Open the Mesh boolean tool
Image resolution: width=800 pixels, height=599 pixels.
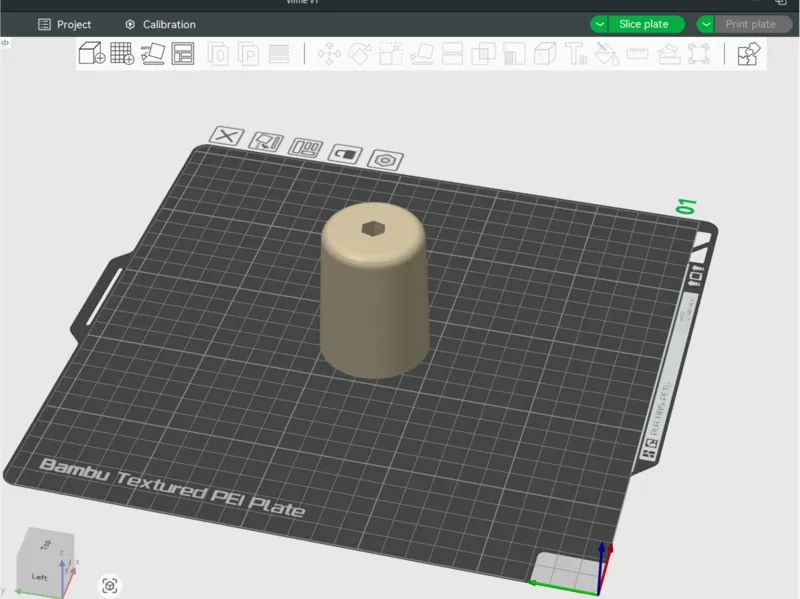coord(483,54)
